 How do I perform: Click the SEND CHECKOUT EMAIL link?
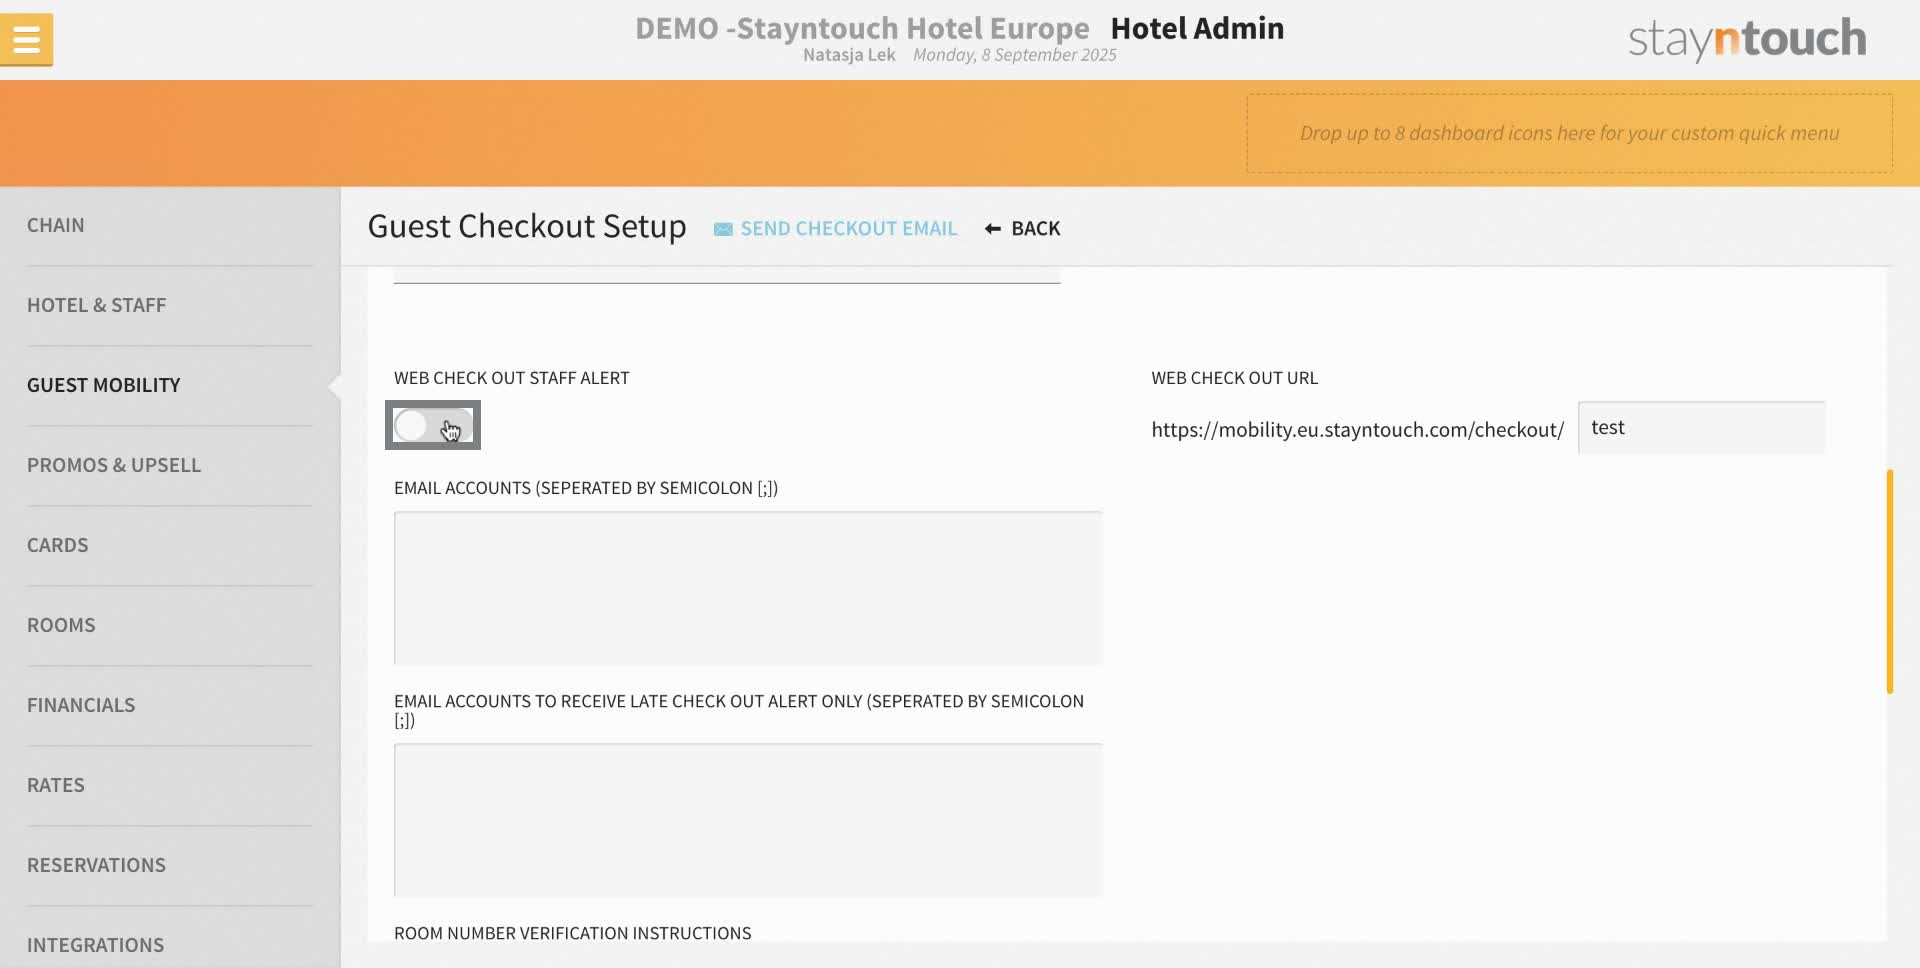pos(849,228)
